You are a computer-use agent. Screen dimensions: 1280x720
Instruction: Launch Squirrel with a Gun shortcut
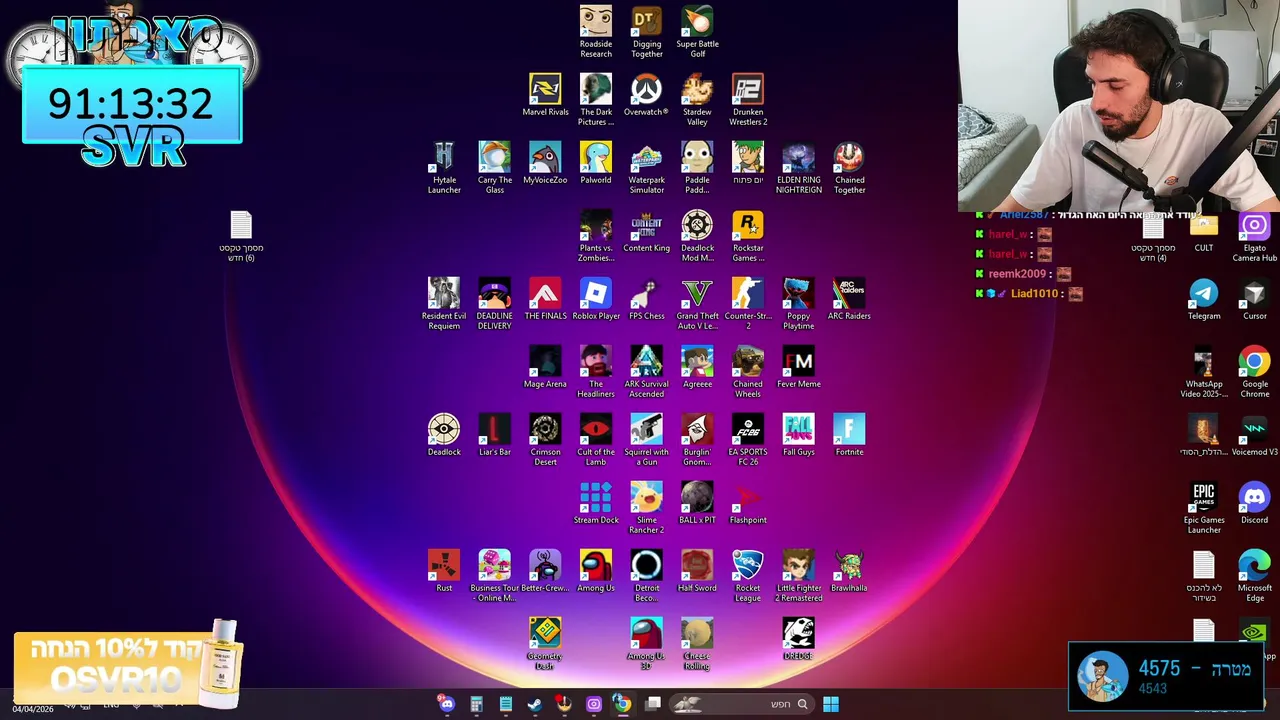click(x=647, y=439)
